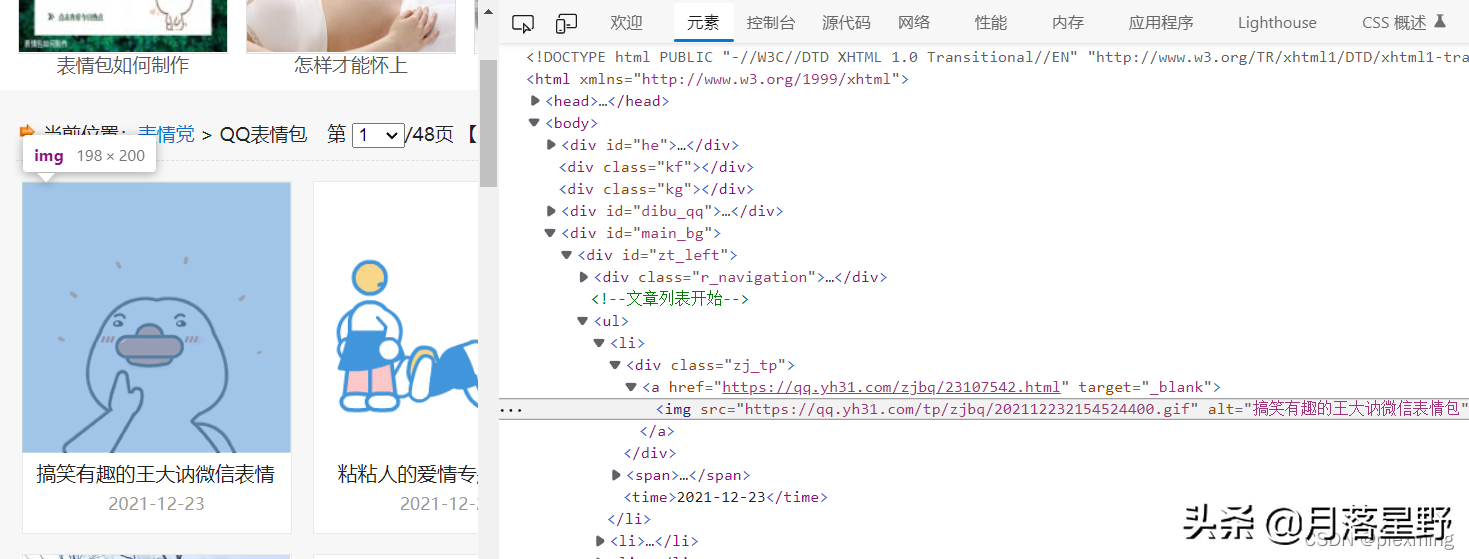Image resolution: width=1469 pixels, height=559 pixels.
Task: Open the CSS 概述 tab
Action: pyautogui.click(x=1404, y=23)
